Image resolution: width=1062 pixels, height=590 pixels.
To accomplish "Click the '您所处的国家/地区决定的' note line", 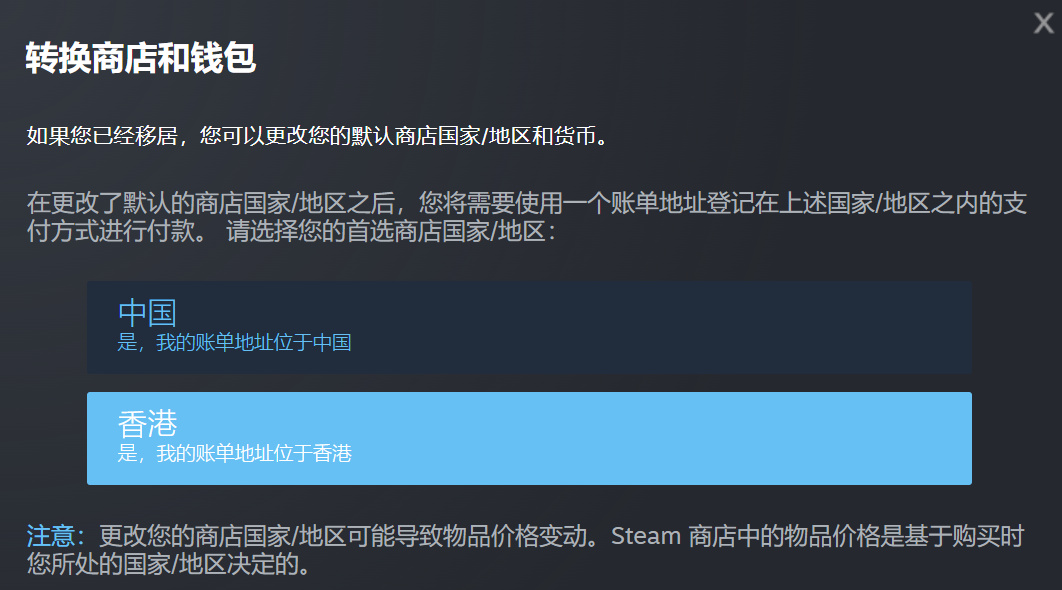I will coord(165,564).
